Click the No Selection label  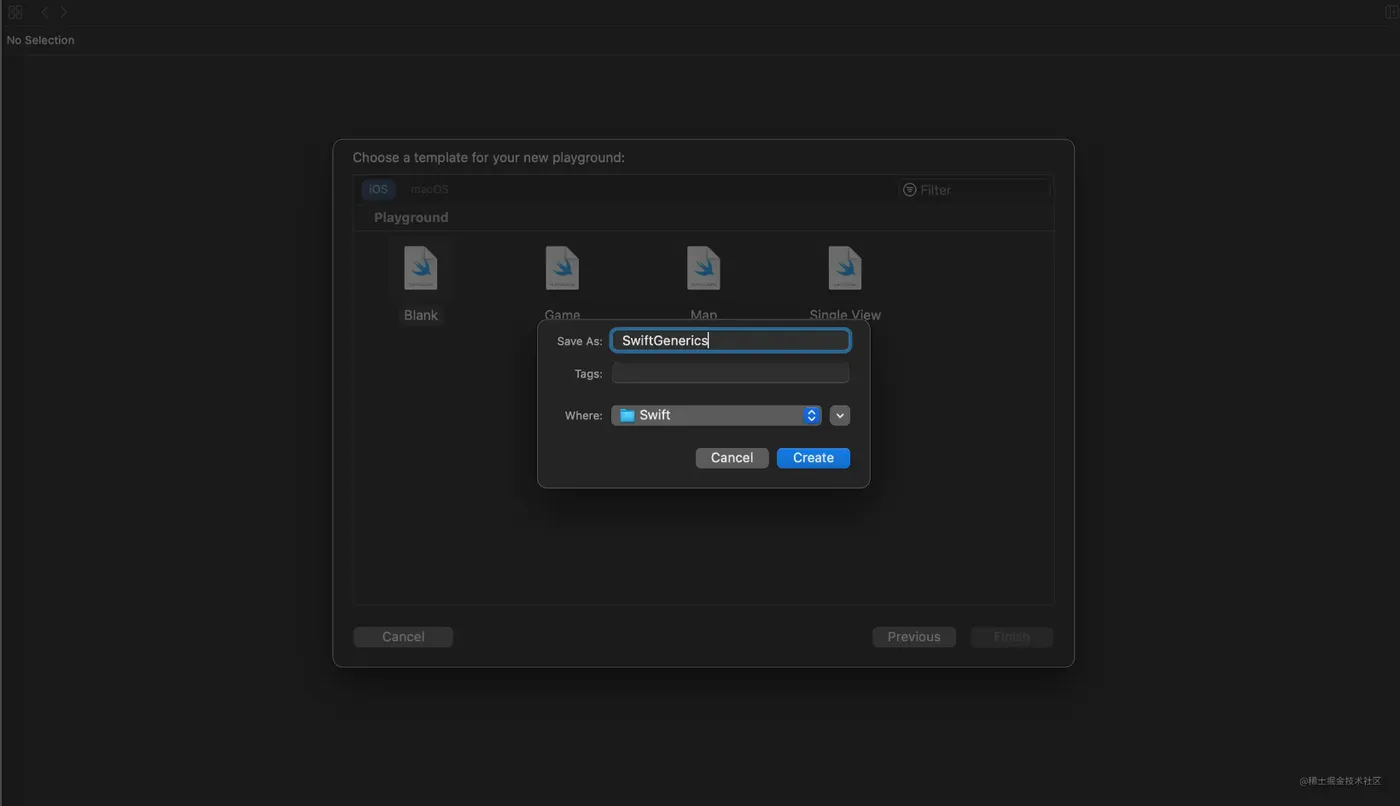coord(41,40)
